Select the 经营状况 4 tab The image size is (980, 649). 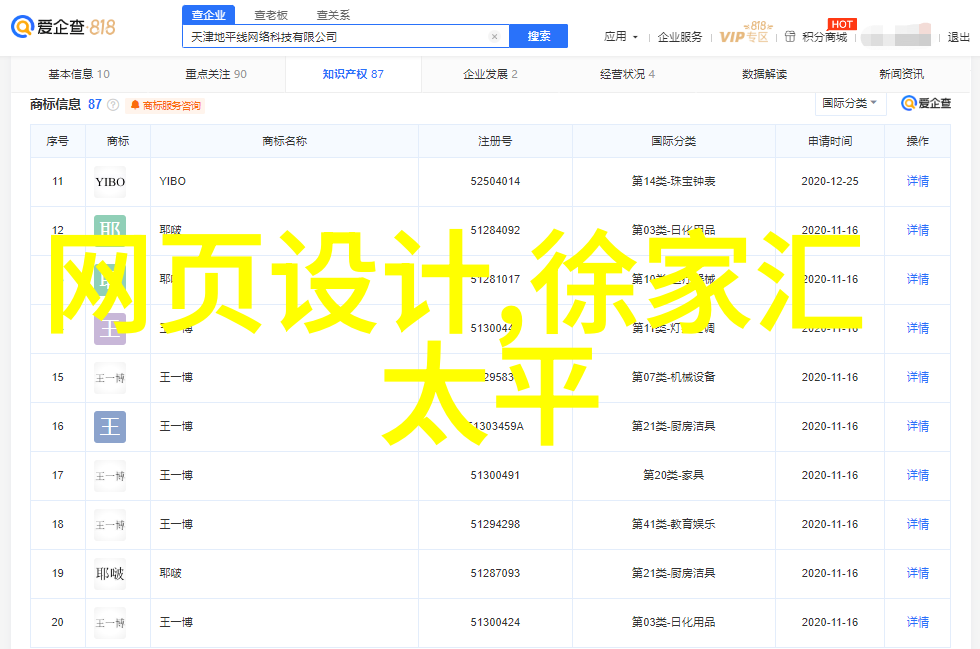(628, 74)
